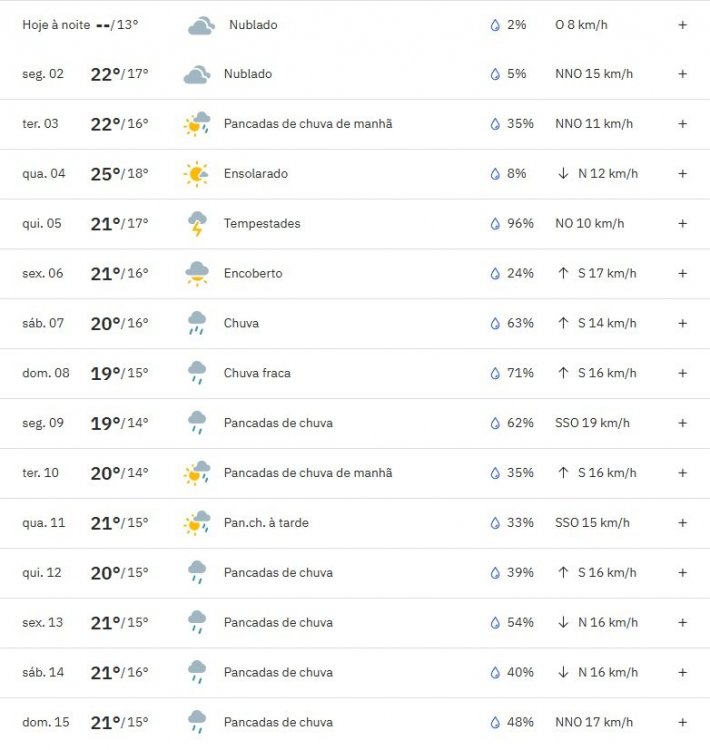
Task: Click the sun-shower icon for ter. 10
Action: 197,473
